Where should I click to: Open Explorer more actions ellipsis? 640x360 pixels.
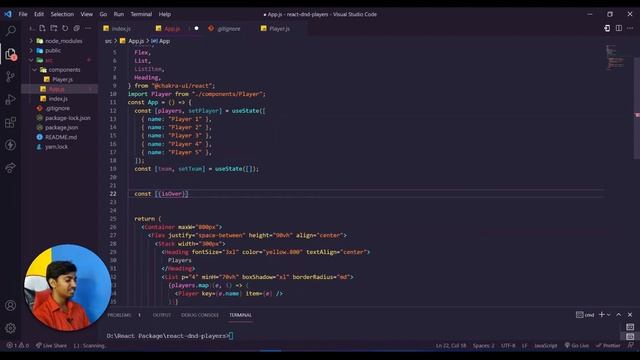[x=88, y=28]
